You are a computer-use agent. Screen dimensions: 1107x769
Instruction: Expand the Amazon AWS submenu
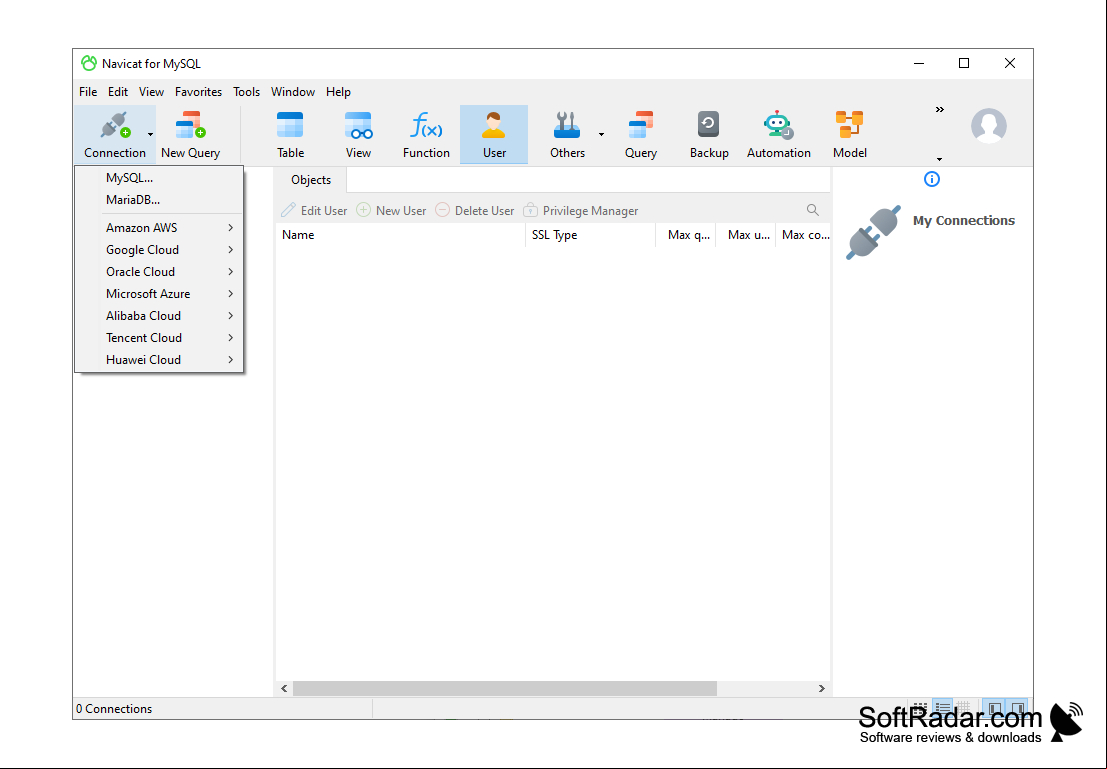pyautogui.click(x=159, y=227)
